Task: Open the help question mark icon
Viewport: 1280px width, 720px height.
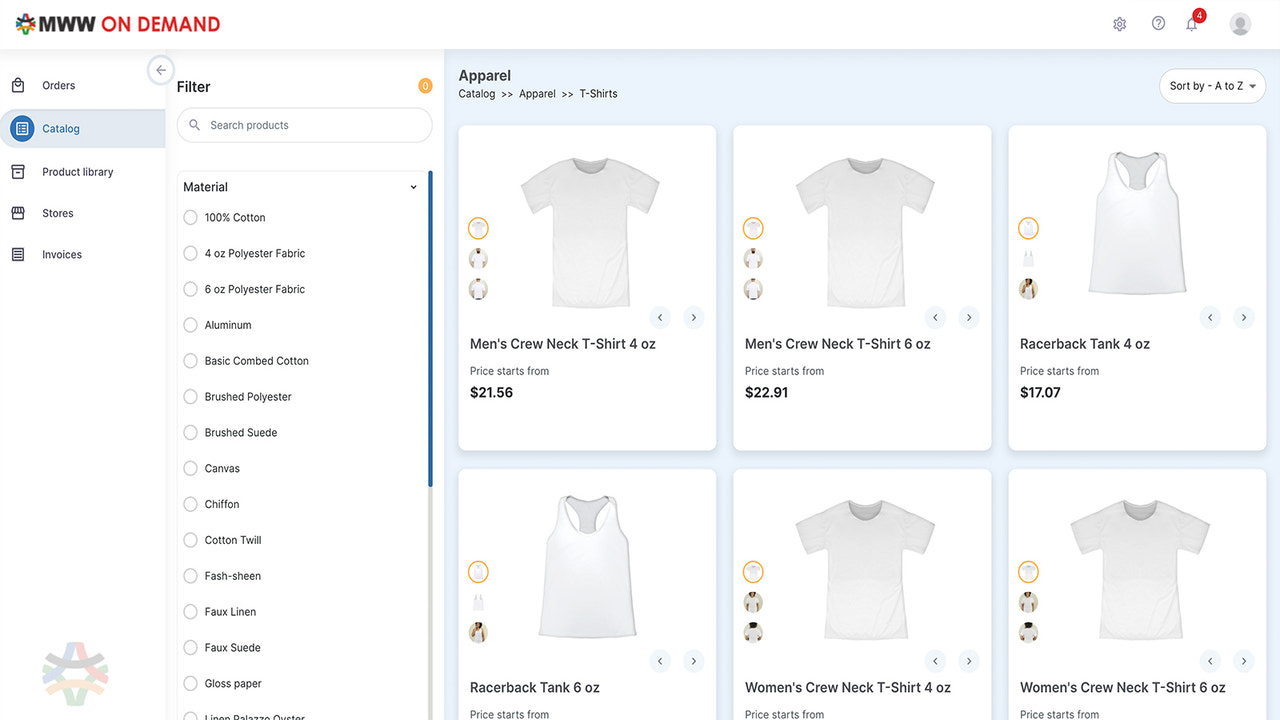Action: [x=1158, y=23]
